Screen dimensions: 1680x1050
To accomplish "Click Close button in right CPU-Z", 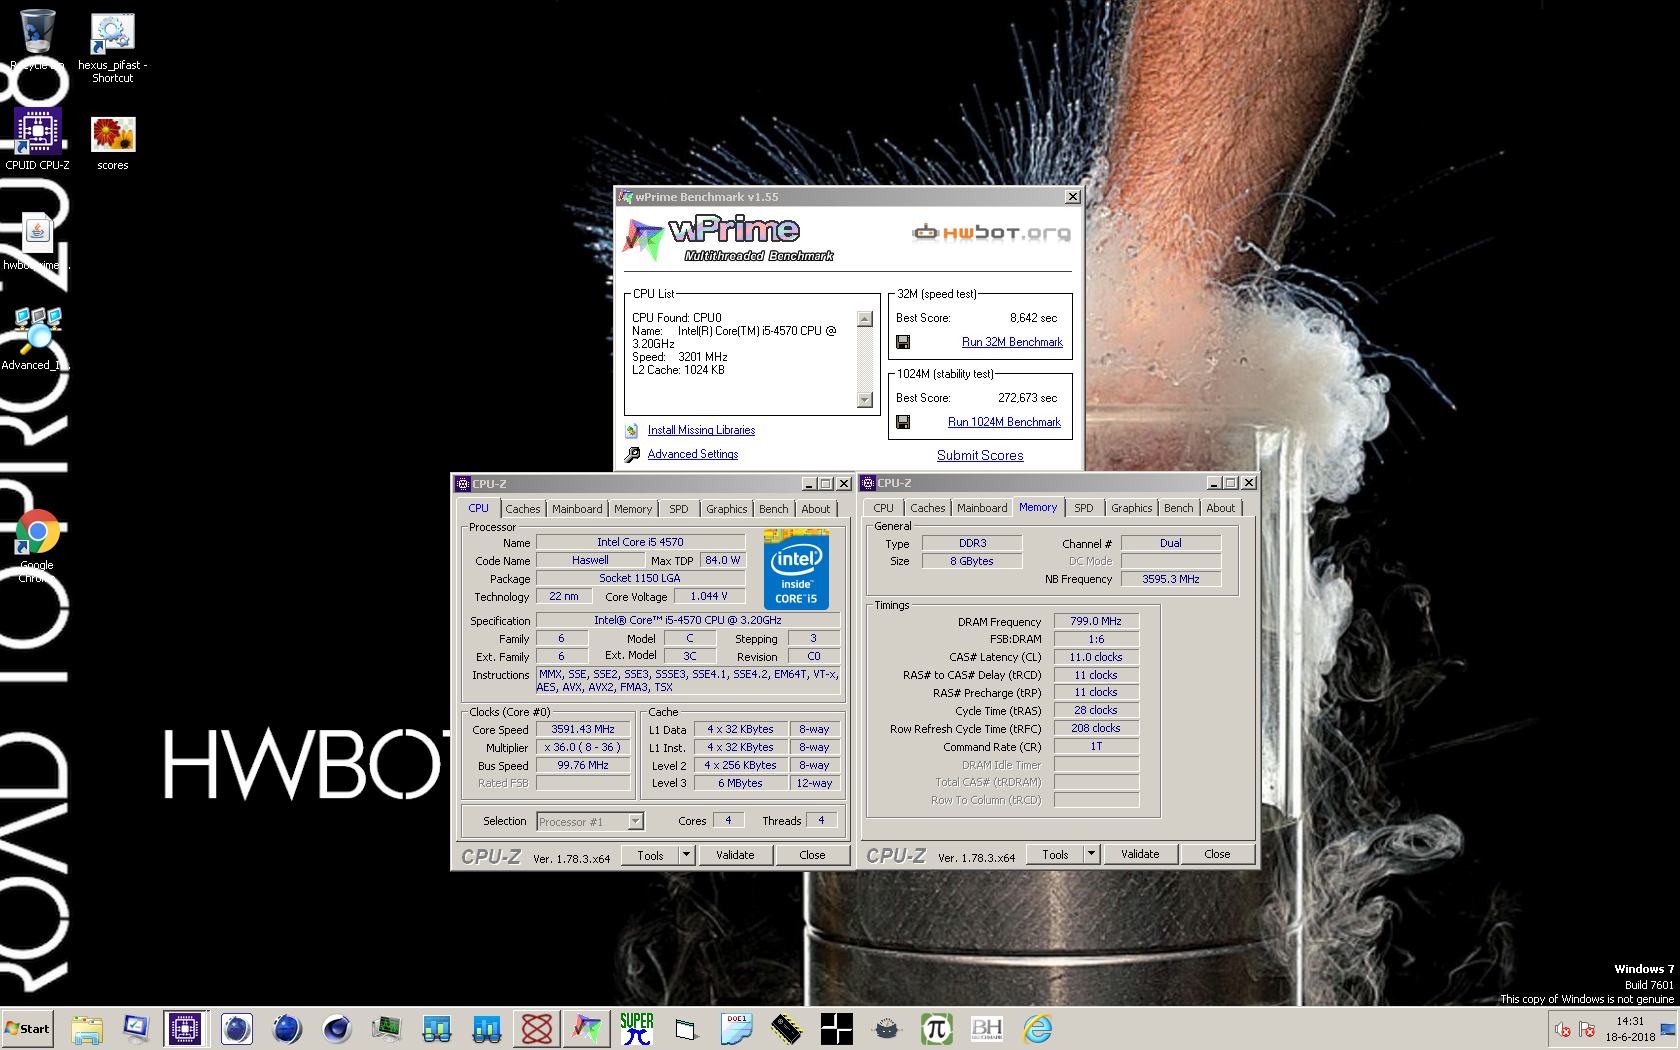I will point(1217,854).
